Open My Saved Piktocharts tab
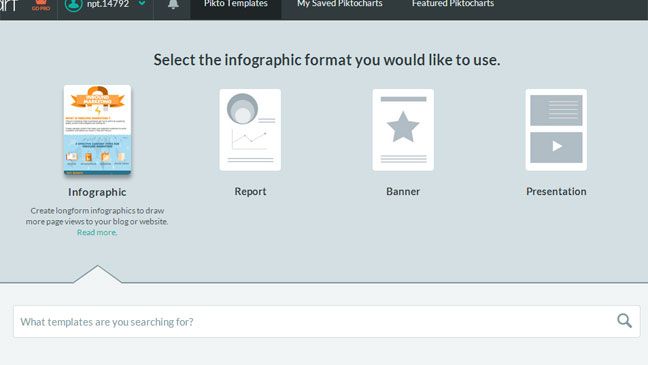Screen dimensions: 648x365 pyautogui.click(x=340, y=4)
